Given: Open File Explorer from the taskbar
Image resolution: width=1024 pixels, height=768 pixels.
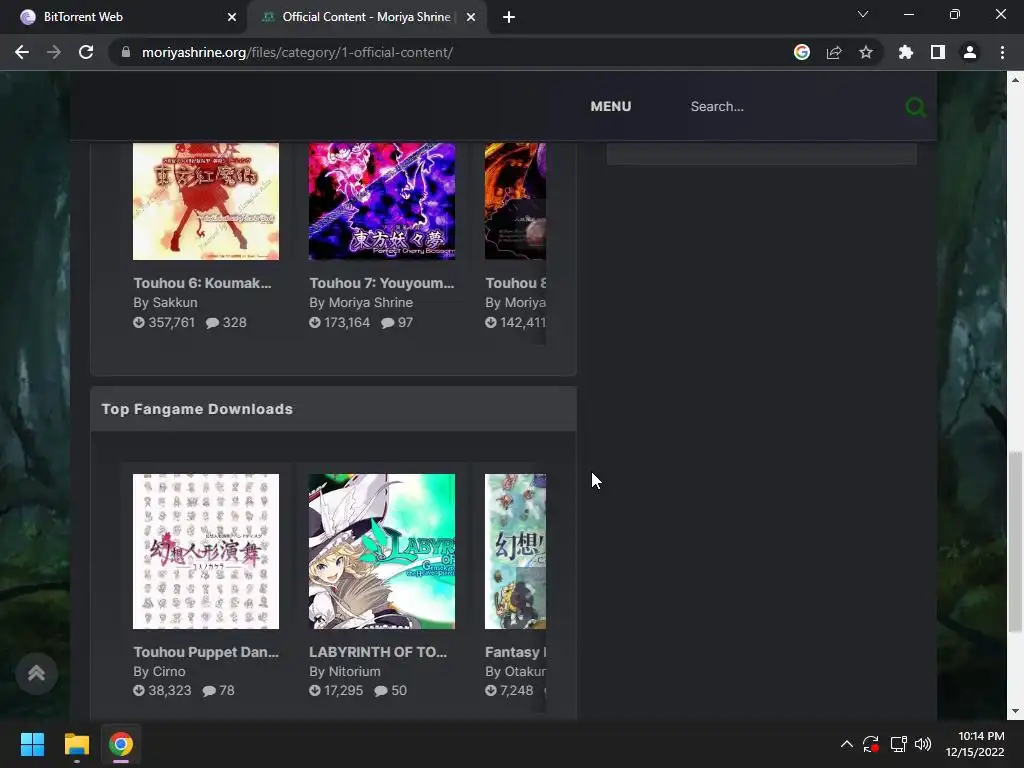Looking at the screenshot, I should click(x=76, y=744).
